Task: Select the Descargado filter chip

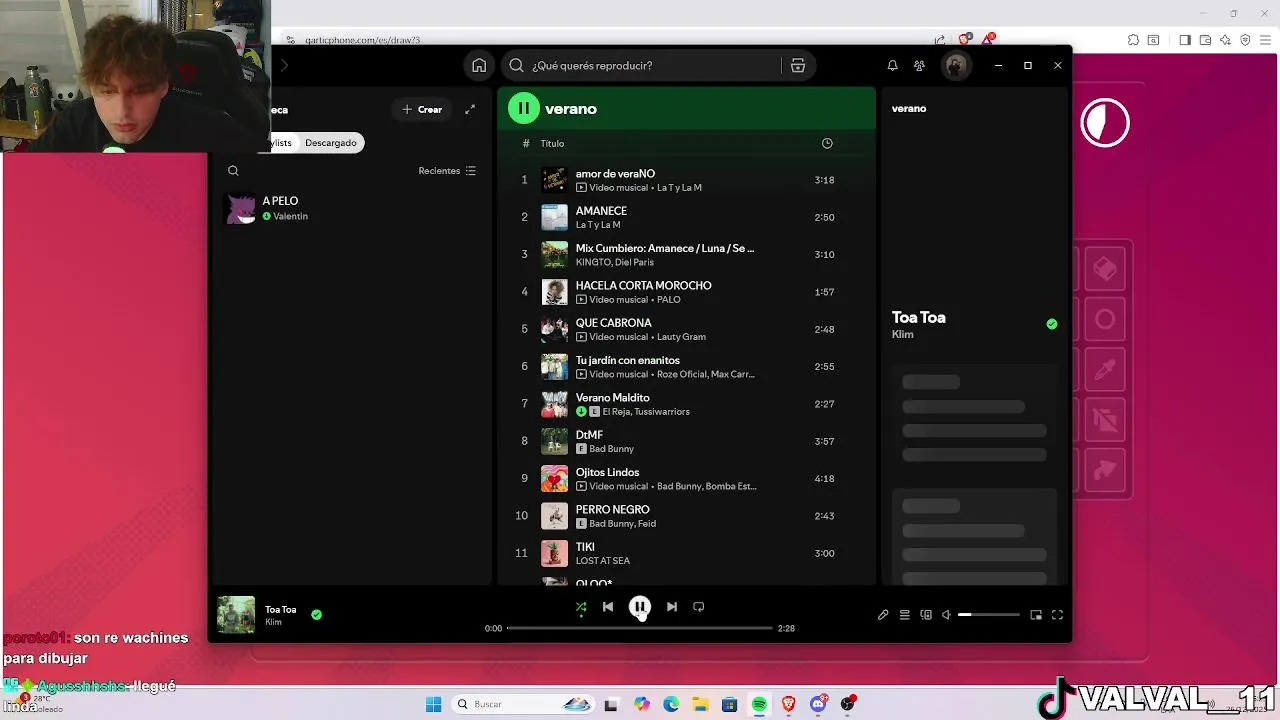Action: (x=331, y=143)
